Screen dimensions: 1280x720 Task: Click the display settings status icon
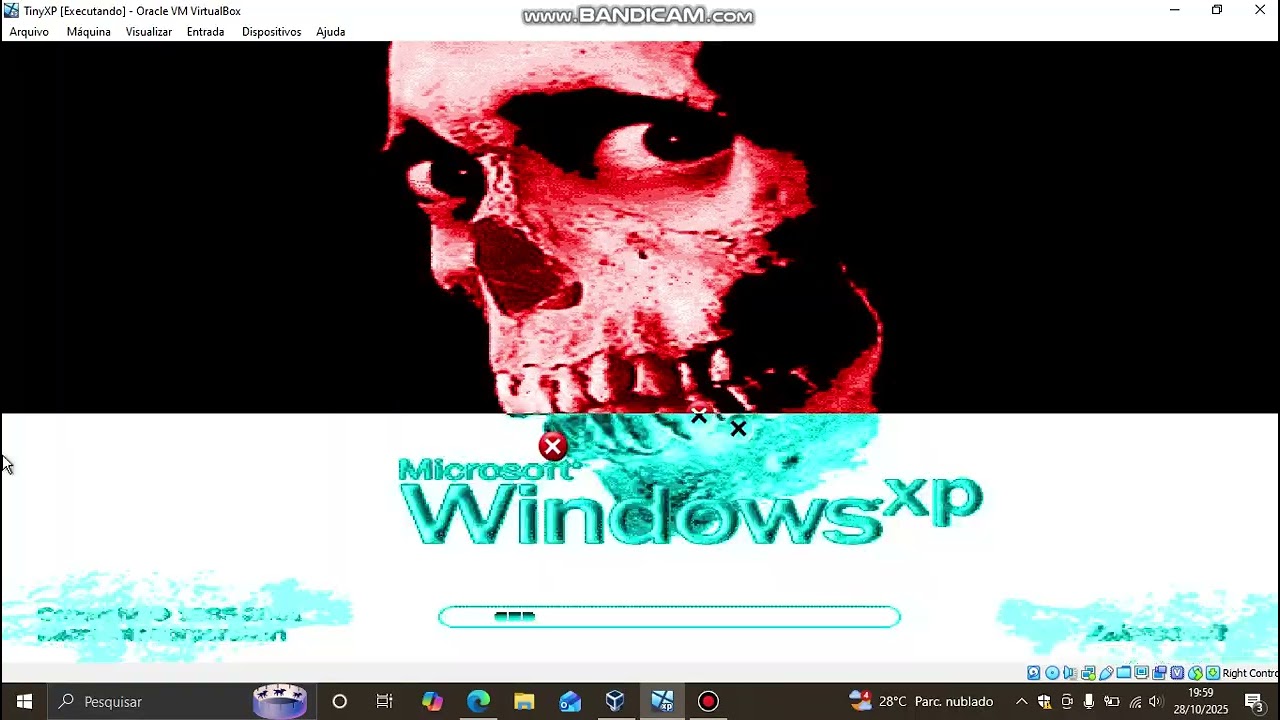(1141, 673)
